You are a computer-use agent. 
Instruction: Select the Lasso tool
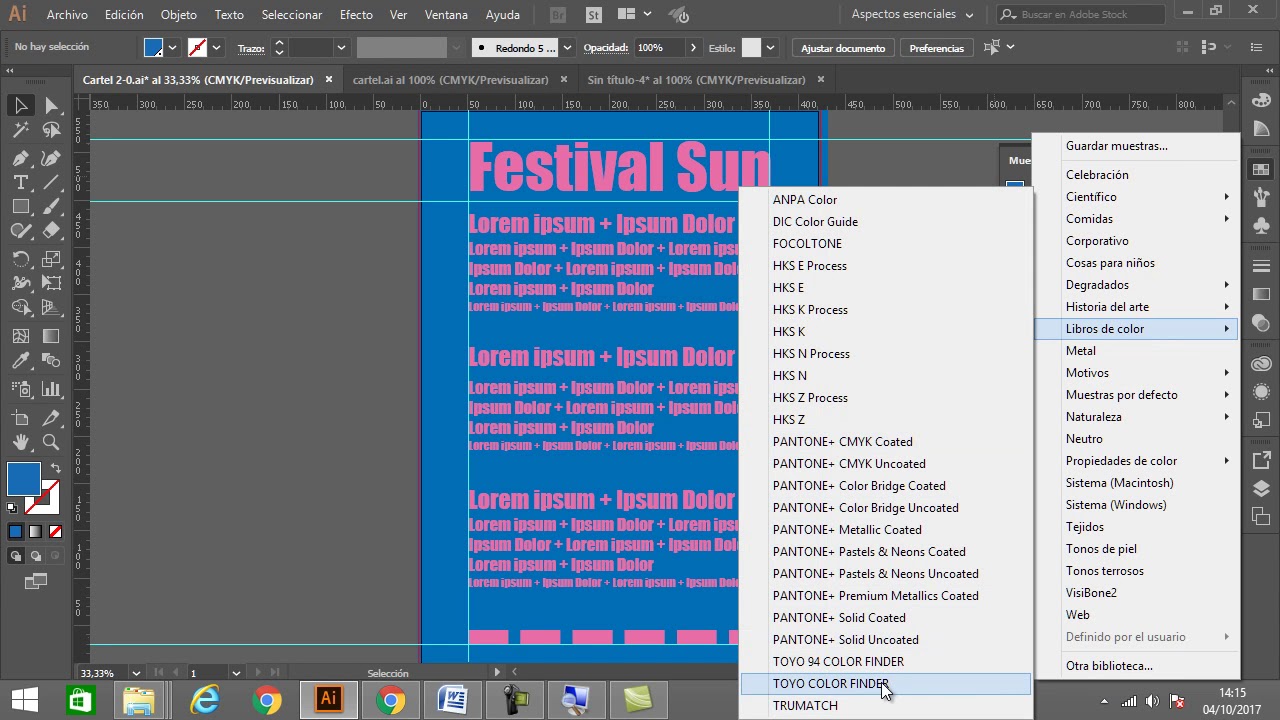(x=51, y=130)
